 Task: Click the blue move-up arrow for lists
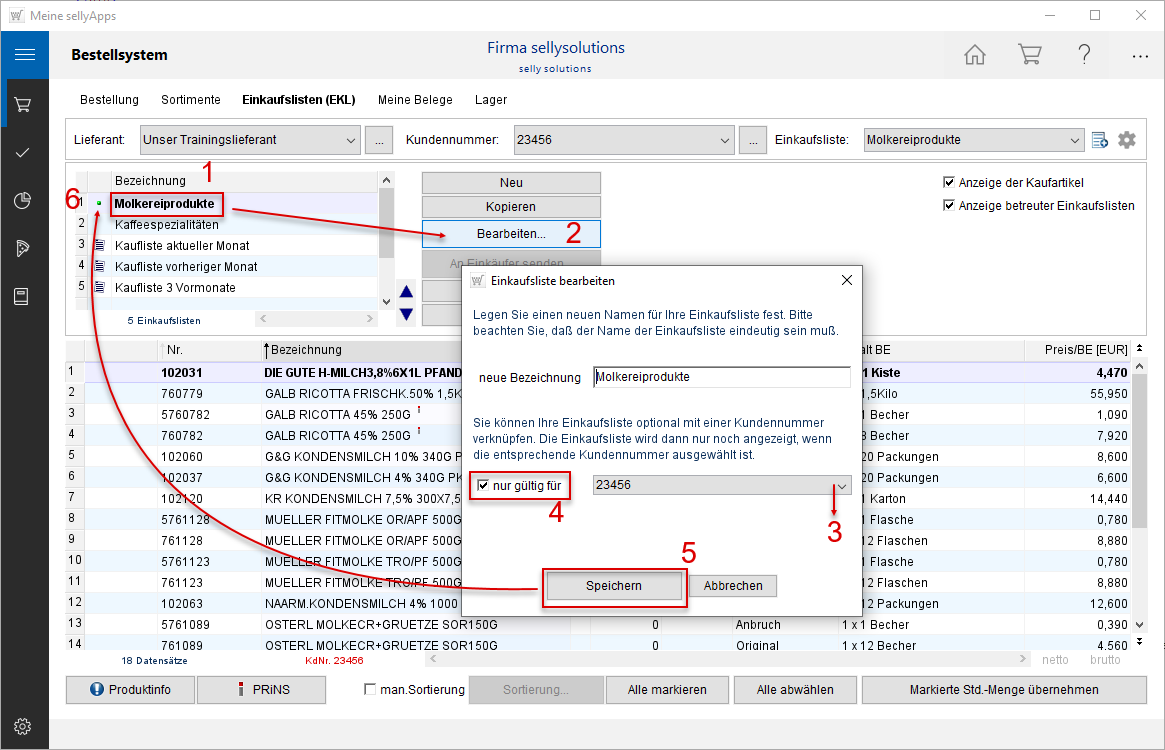[x=406, y=293]
